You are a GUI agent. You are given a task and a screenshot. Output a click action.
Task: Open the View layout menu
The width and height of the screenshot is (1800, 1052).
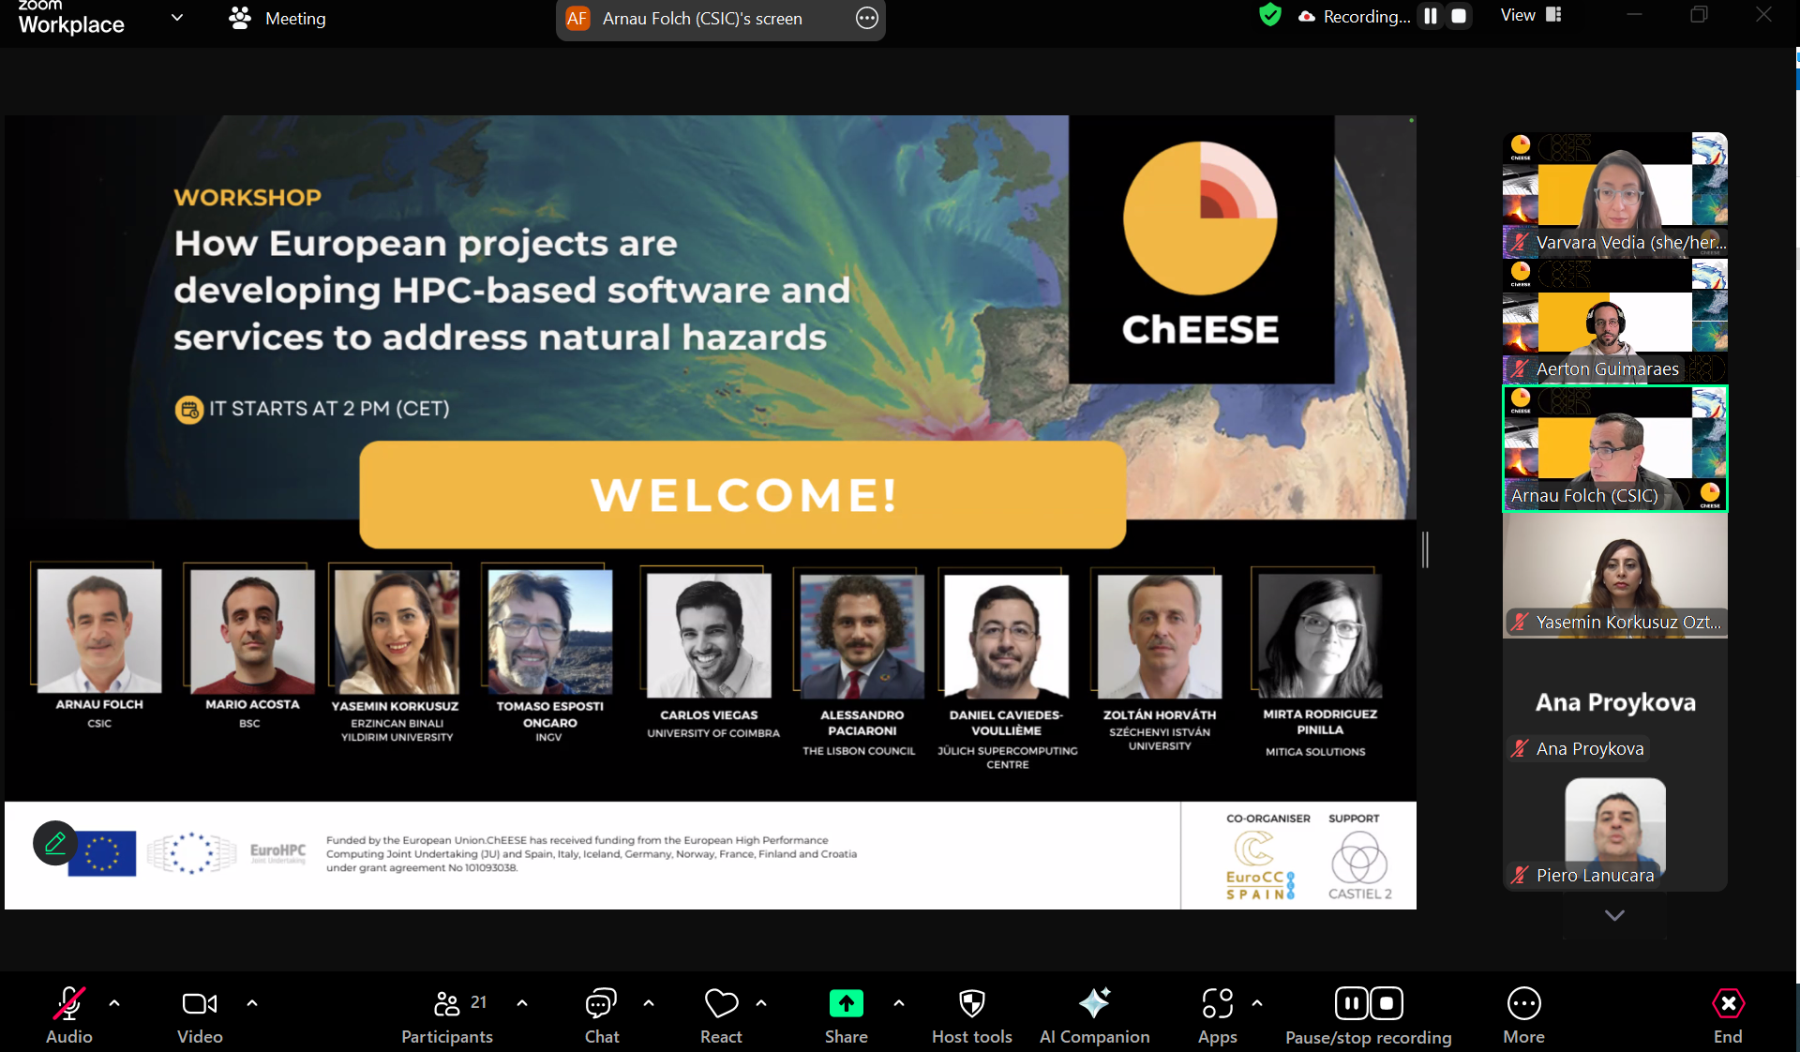click(x=1530, y=15)
